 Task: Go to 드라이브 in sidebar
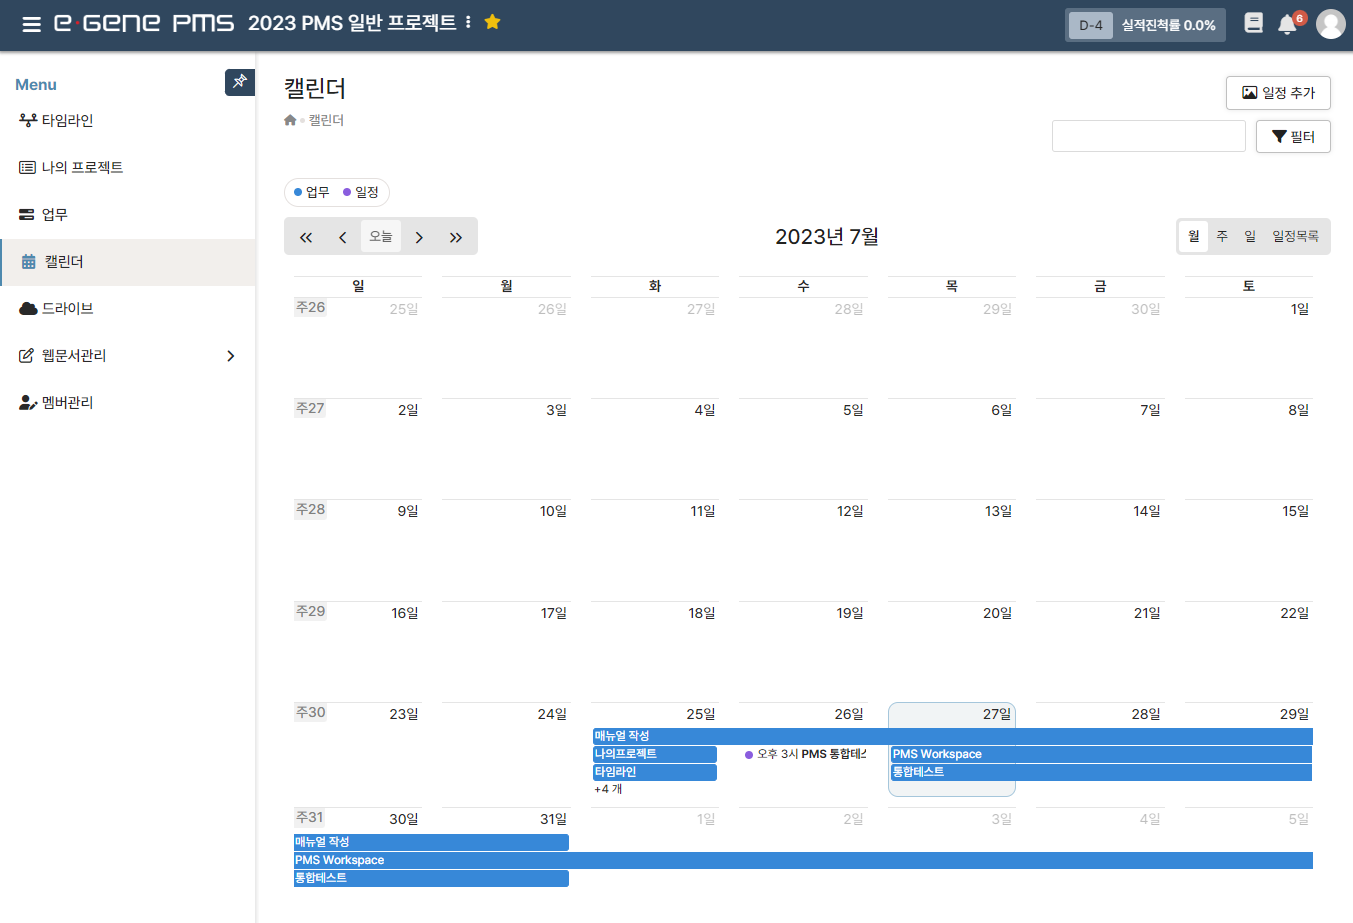(67, 309)
